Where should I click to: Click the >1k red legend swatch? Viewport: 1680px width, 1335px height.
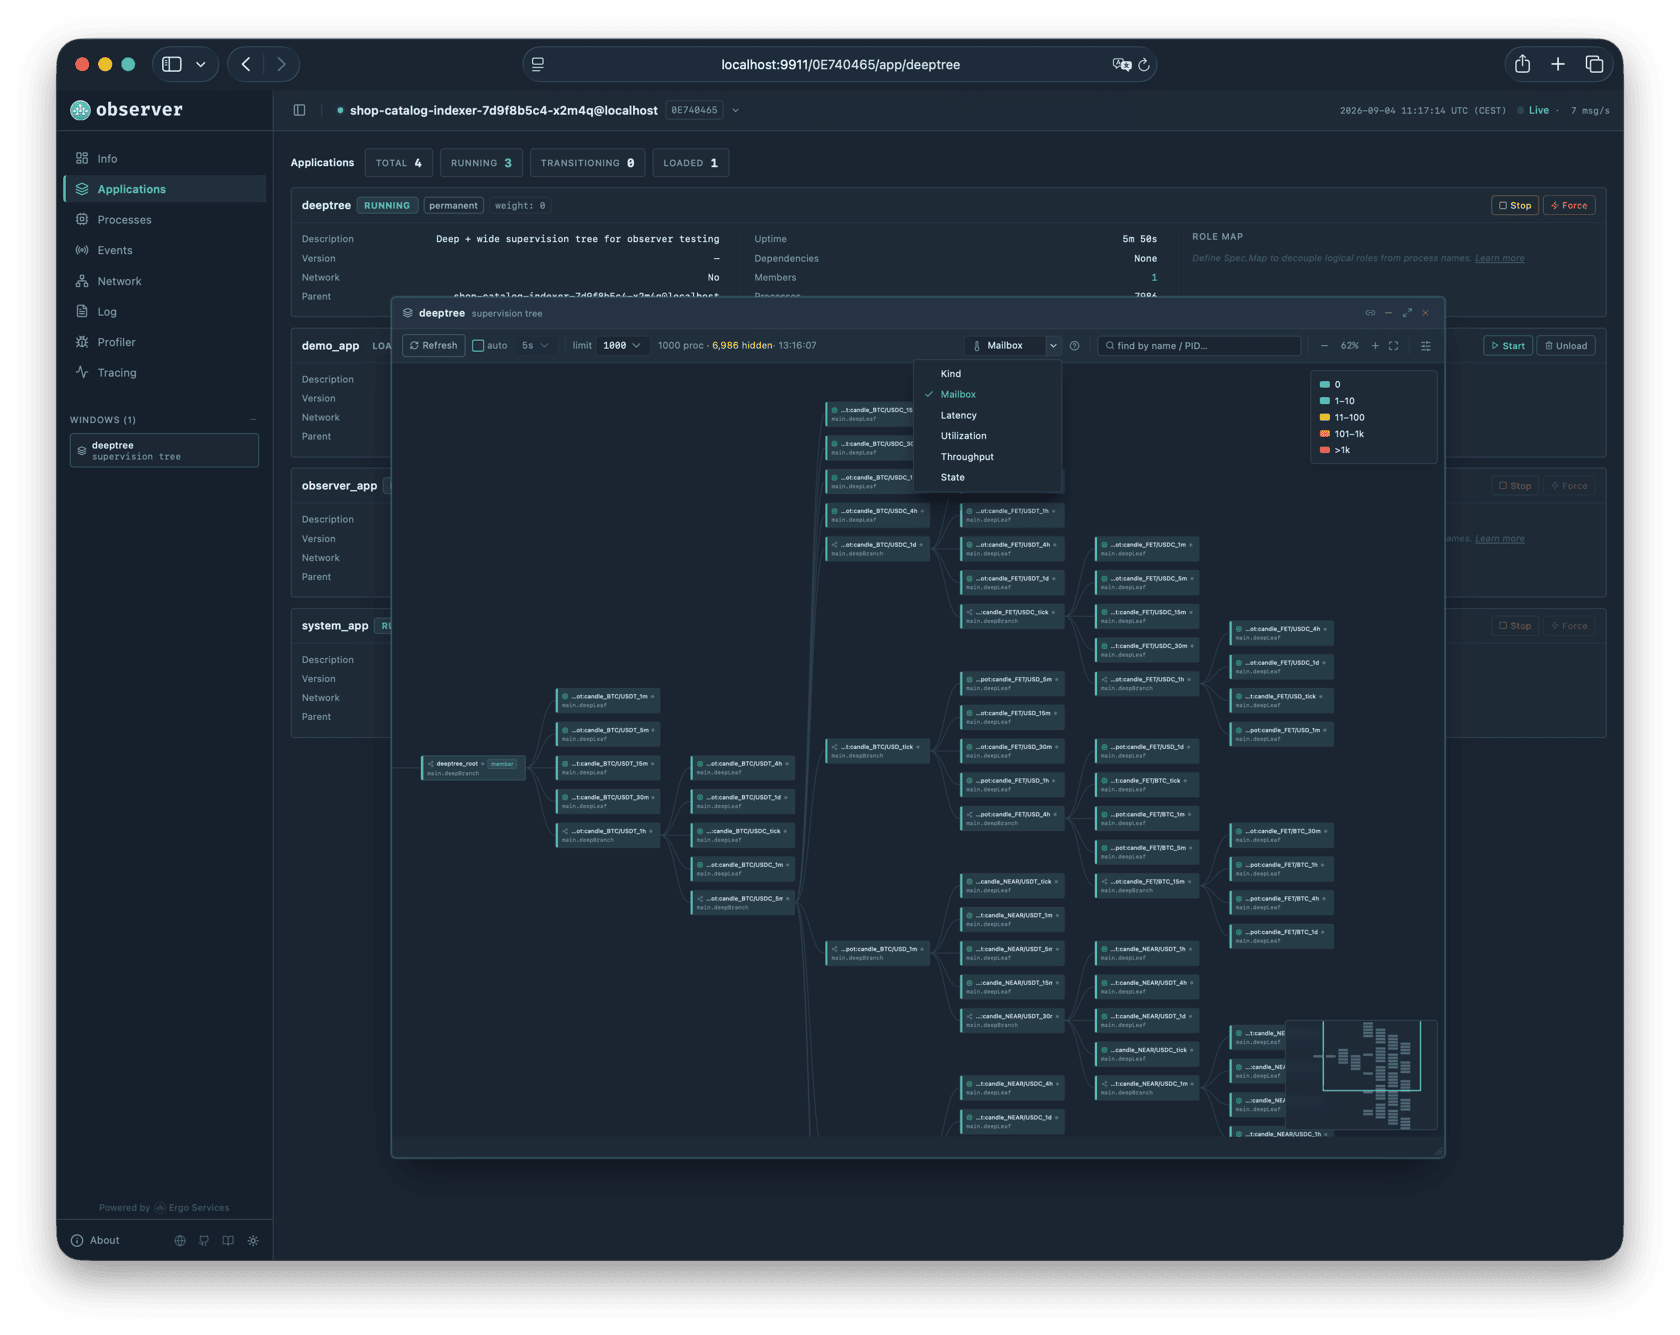coord(1325,450)
